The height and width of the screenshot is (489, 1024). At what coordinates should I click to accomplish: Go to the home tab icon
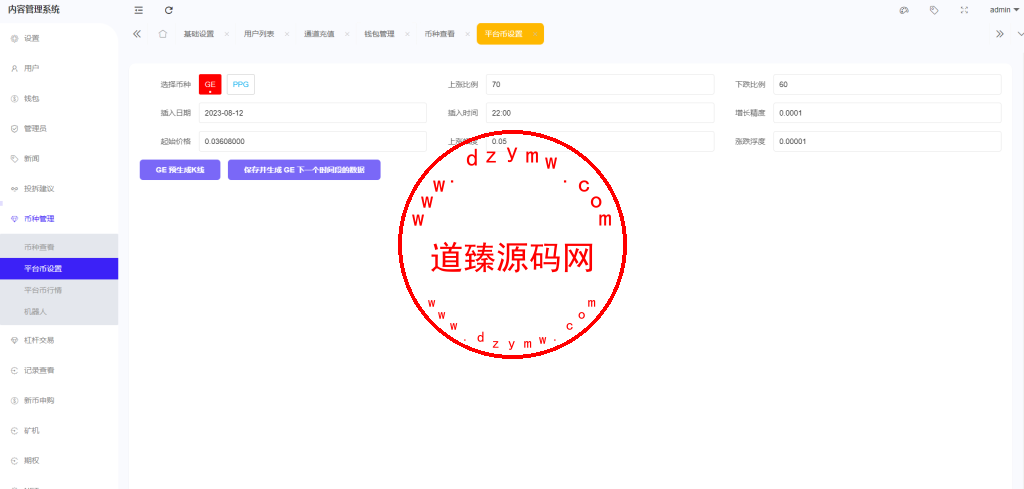click(163, 34)
